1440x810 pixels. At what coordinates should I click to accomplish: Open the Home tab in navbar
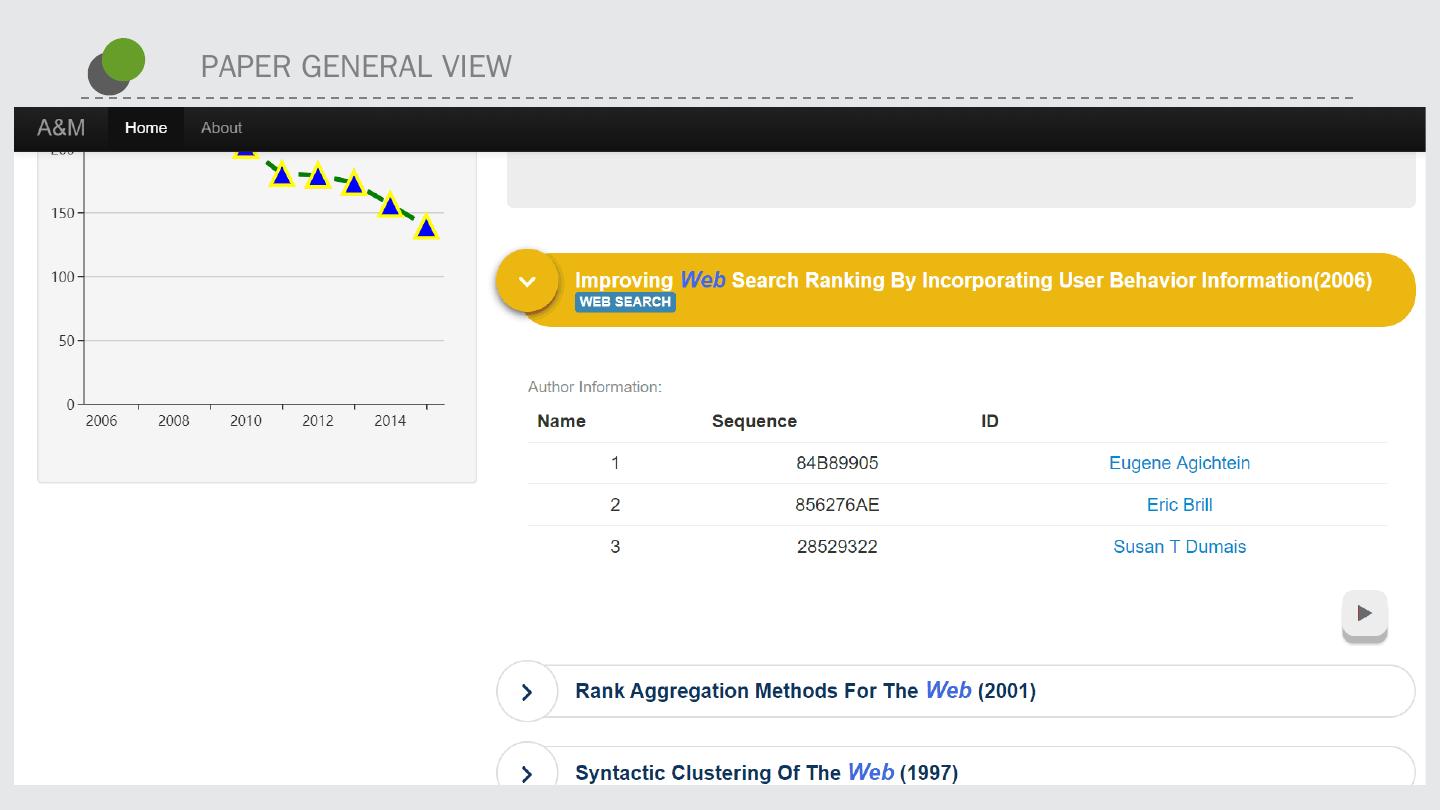[146, 128]
